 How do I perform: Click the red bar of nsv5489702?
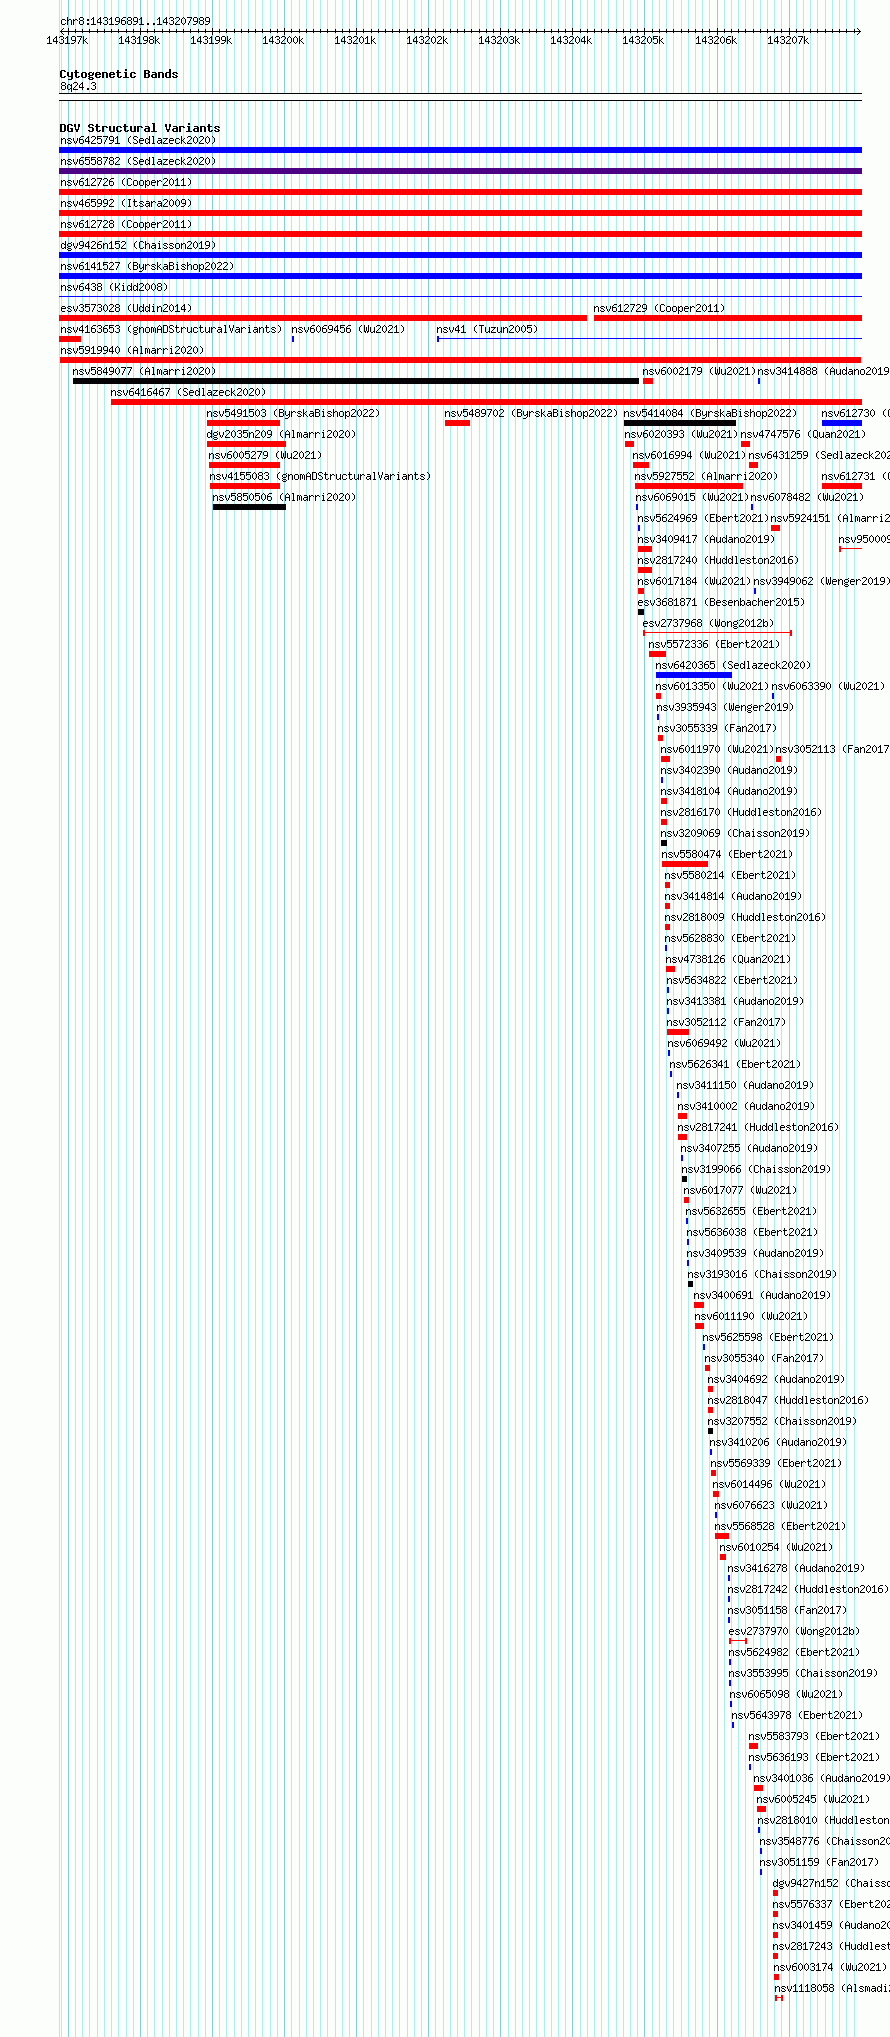point(457,423)
